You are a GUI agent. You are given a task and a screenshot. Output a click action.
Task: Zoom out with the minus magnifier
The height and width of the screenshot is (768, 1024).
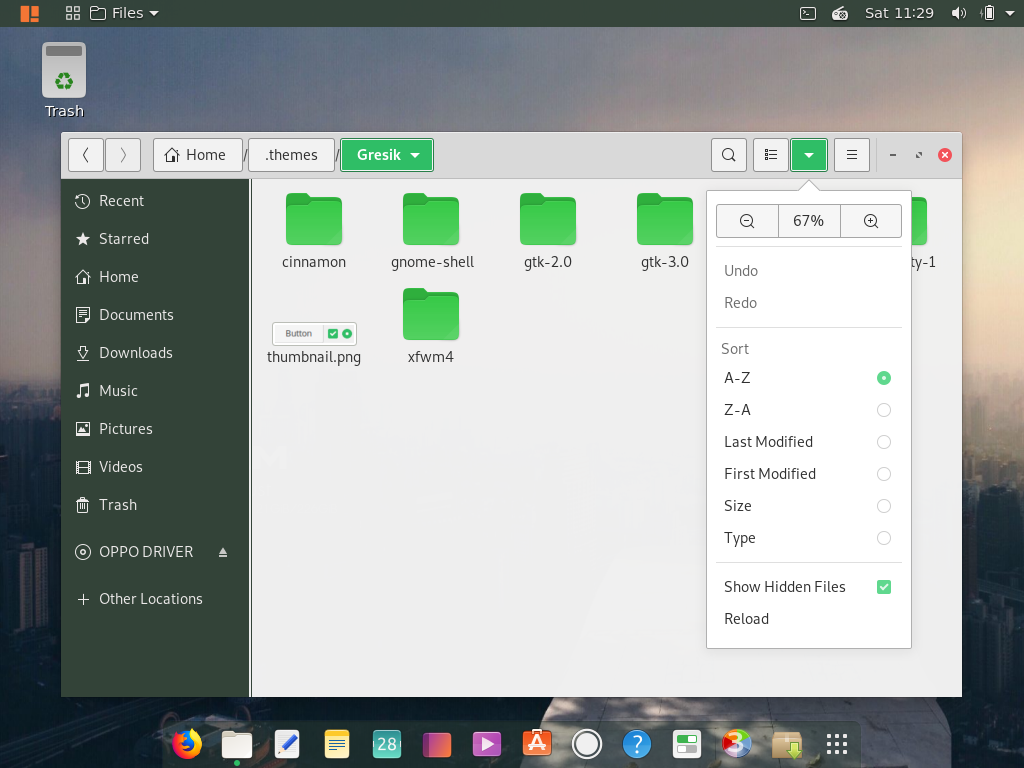(747, 221)
